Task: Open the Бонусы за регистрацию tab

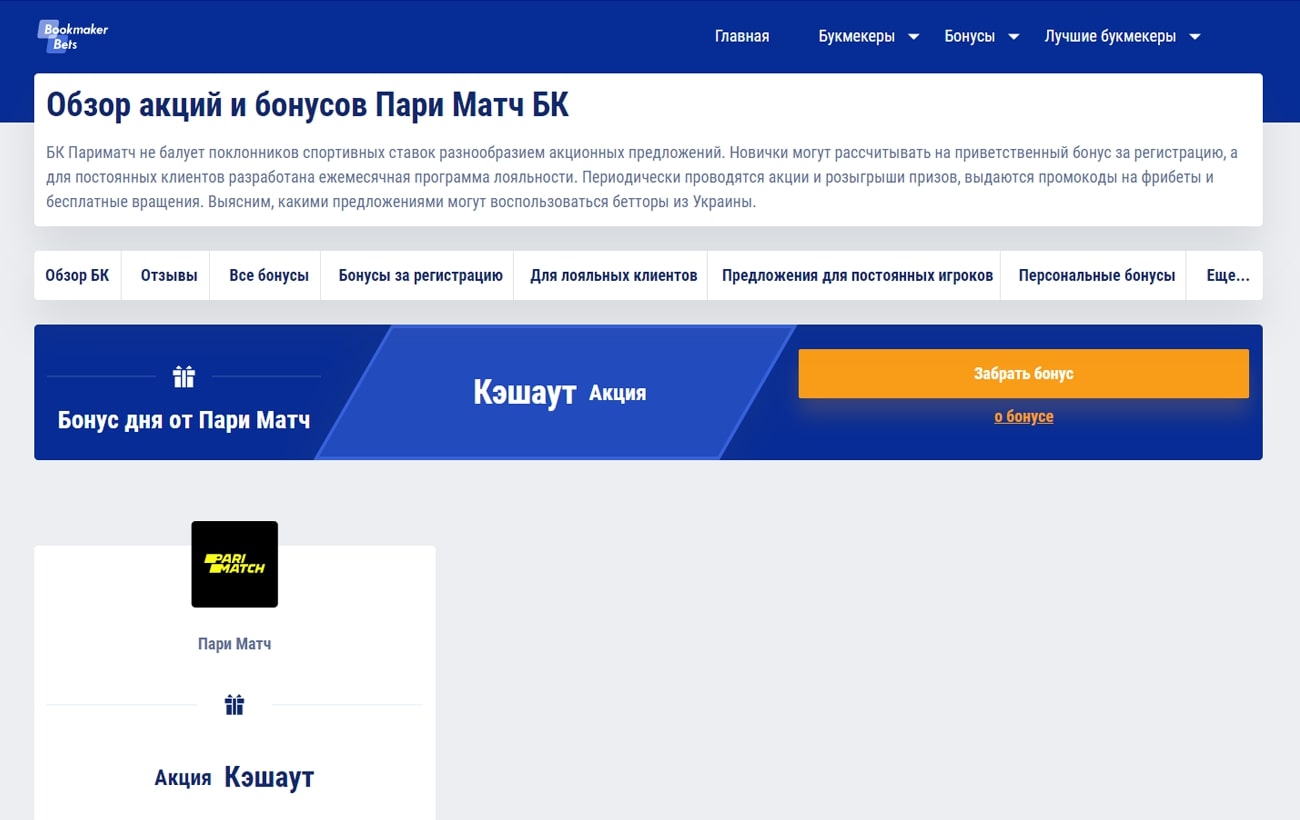Action: (x=417, y=275)
